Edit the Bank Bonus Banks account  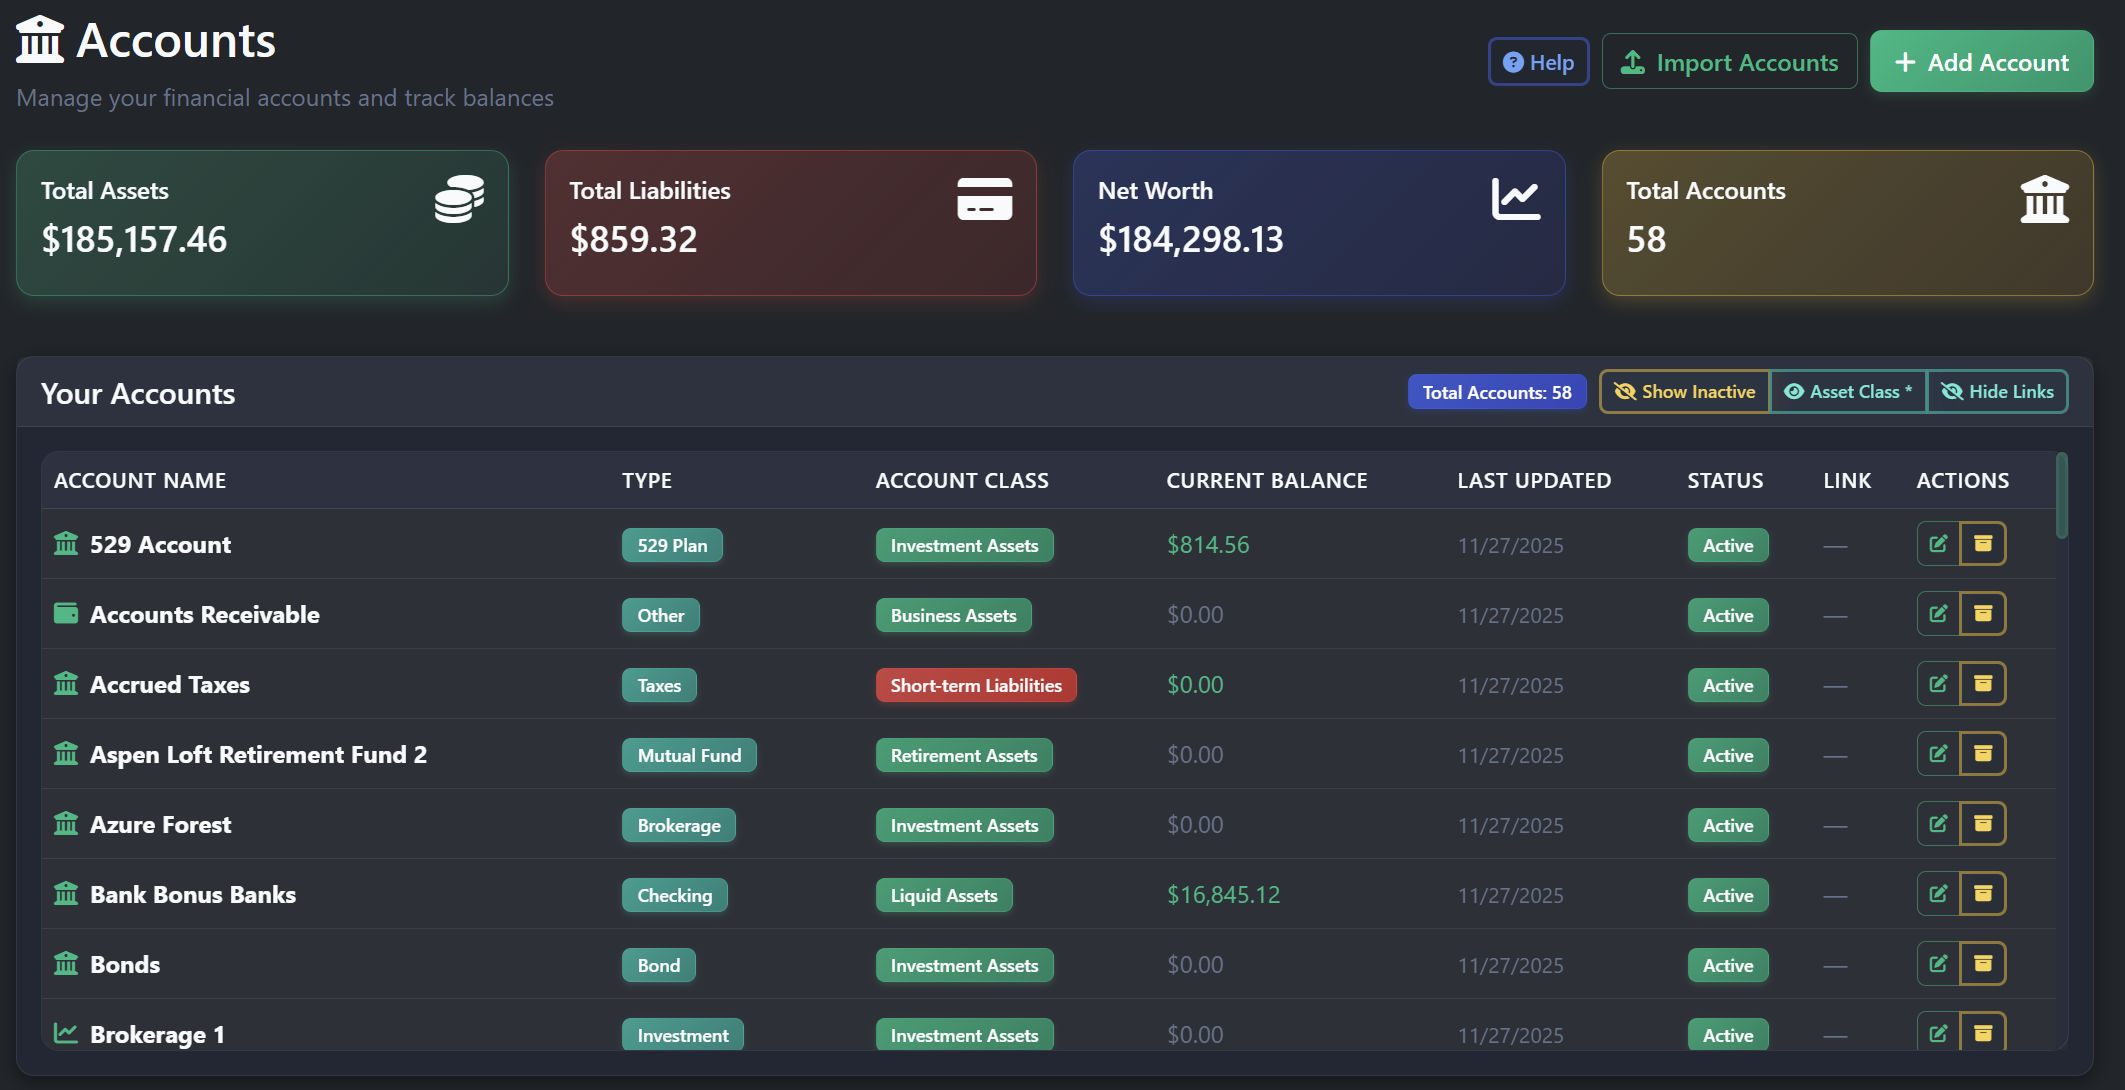[1938, 894]
